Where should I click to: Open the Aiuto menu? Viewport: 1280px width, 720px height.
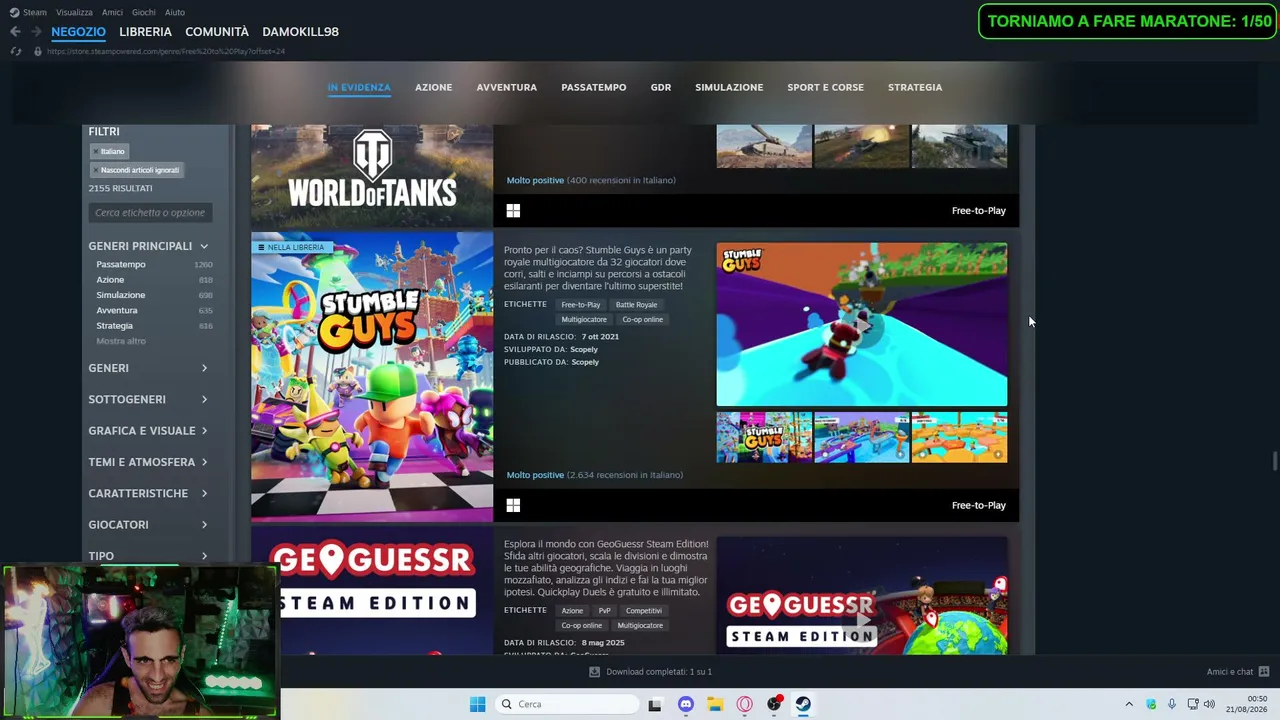pos(175,13)
